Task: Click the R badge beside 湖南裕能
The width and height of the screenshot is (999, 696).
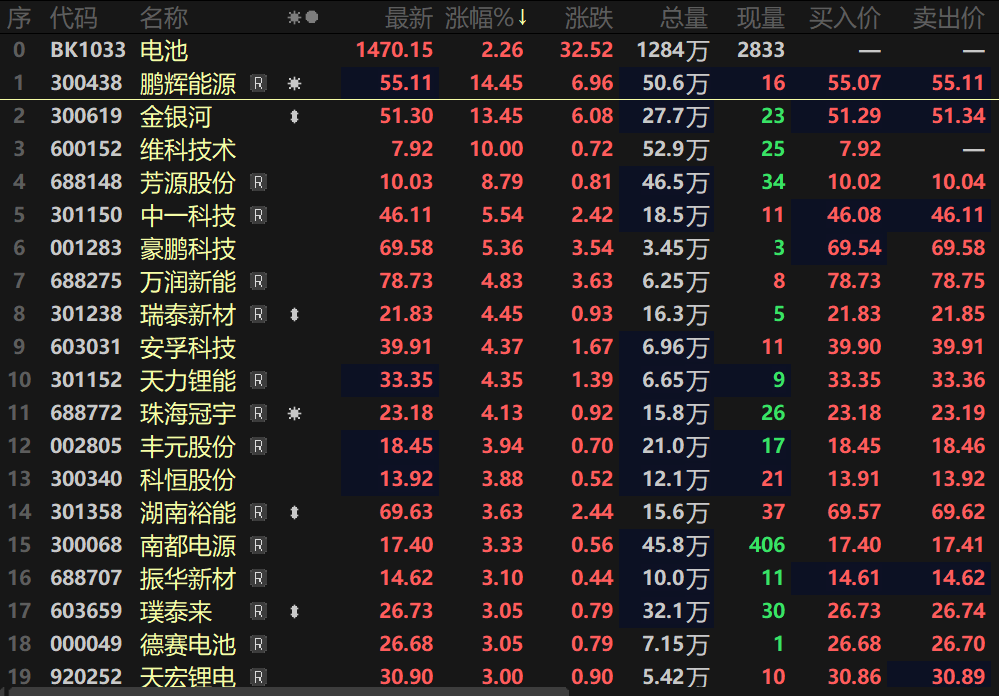Action: [258, 512]
